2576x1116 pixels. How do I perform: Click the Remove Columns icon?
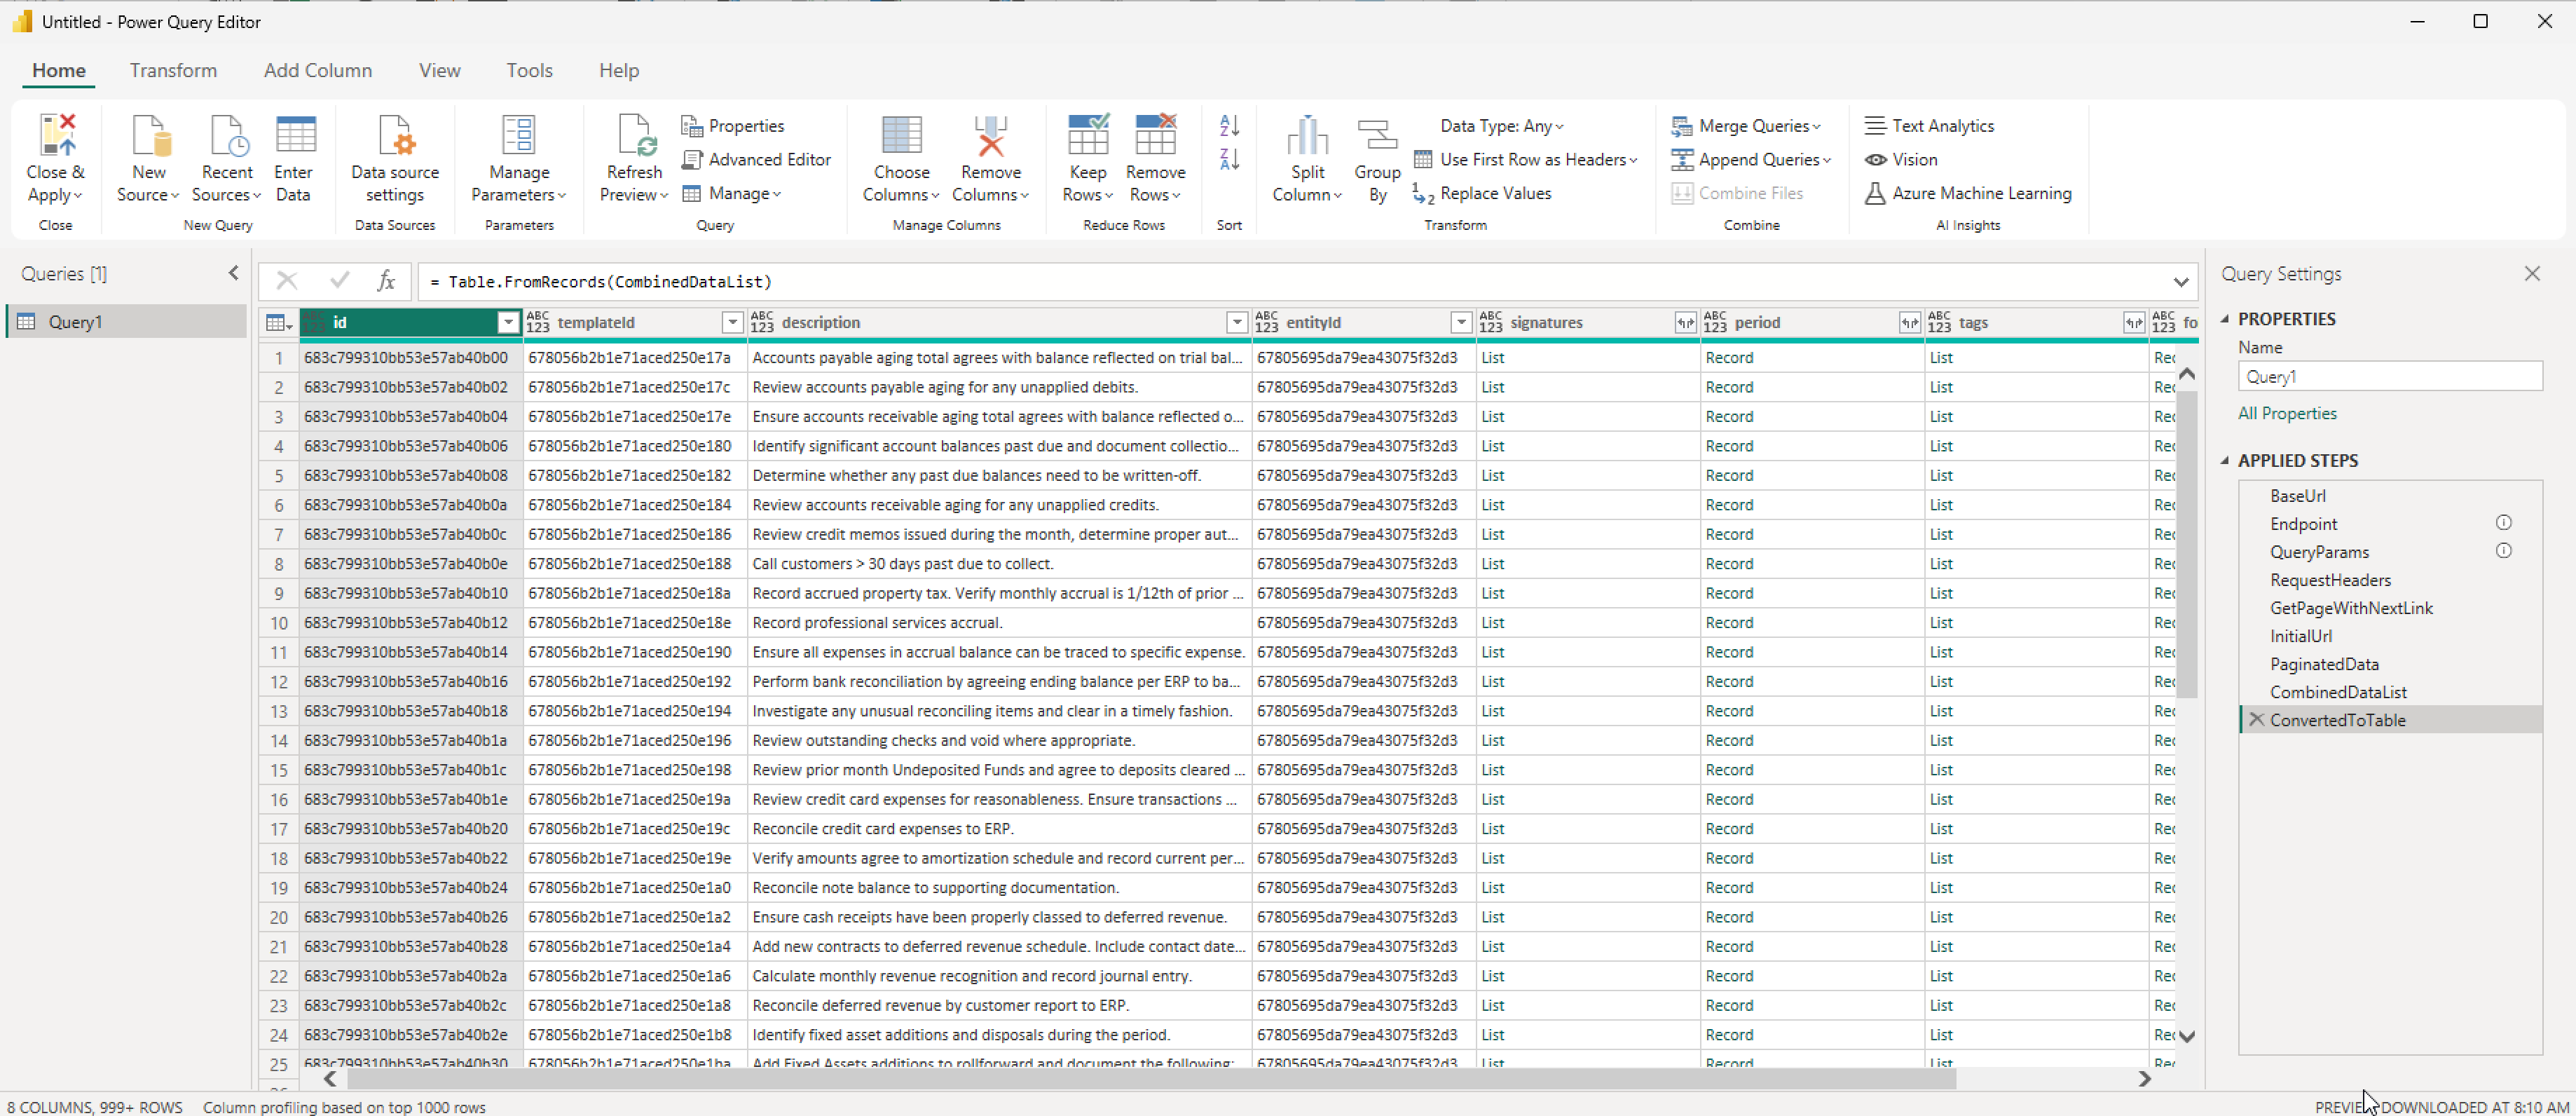[x=990, y=135]
